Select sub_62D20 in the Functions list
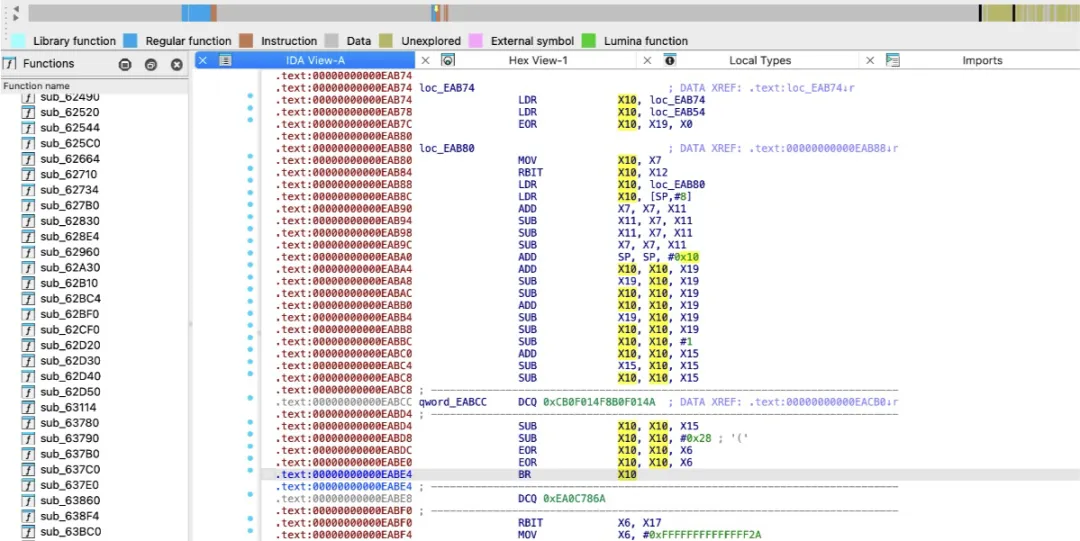The height and width of the screenshot is (541, 1080). 69,345
